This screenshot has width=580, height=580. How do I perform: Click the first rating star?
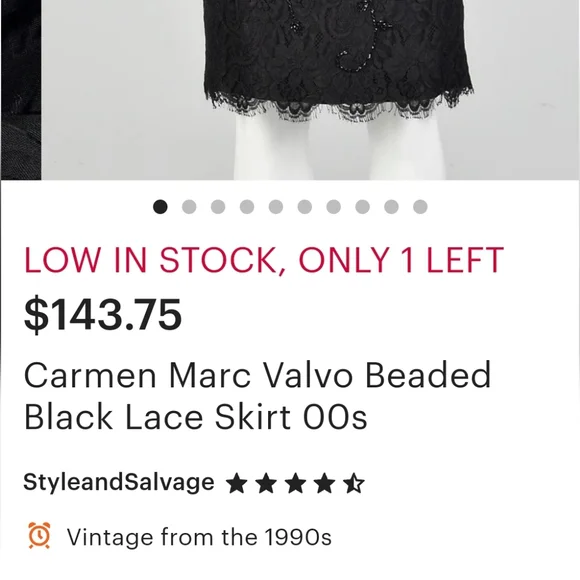236,483
